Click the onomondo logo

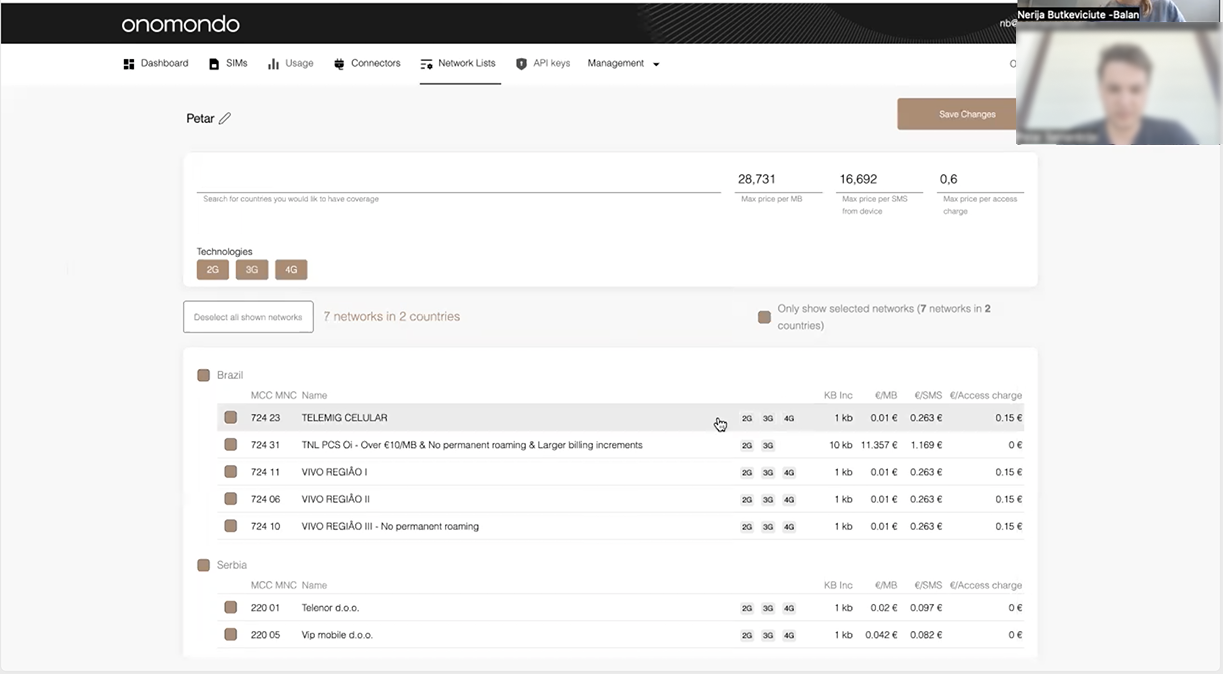[x=180, y=23]
